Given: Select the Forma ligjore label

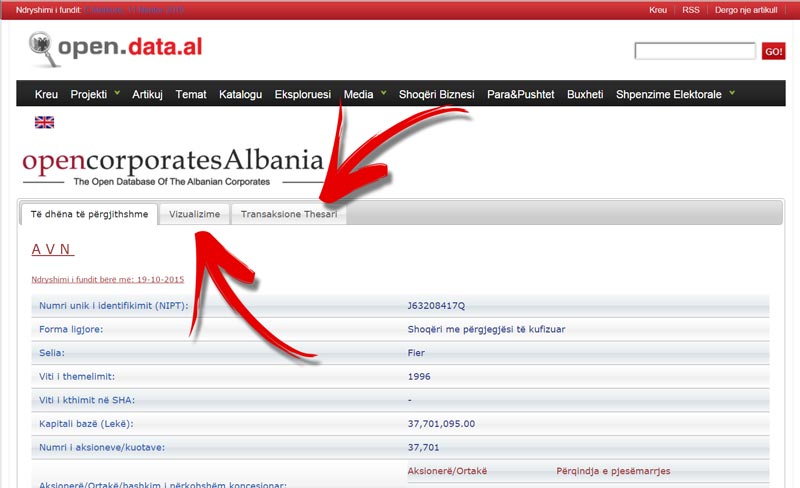Looking at the screenshot, I should pyautogui.click(x=71, y=329).
